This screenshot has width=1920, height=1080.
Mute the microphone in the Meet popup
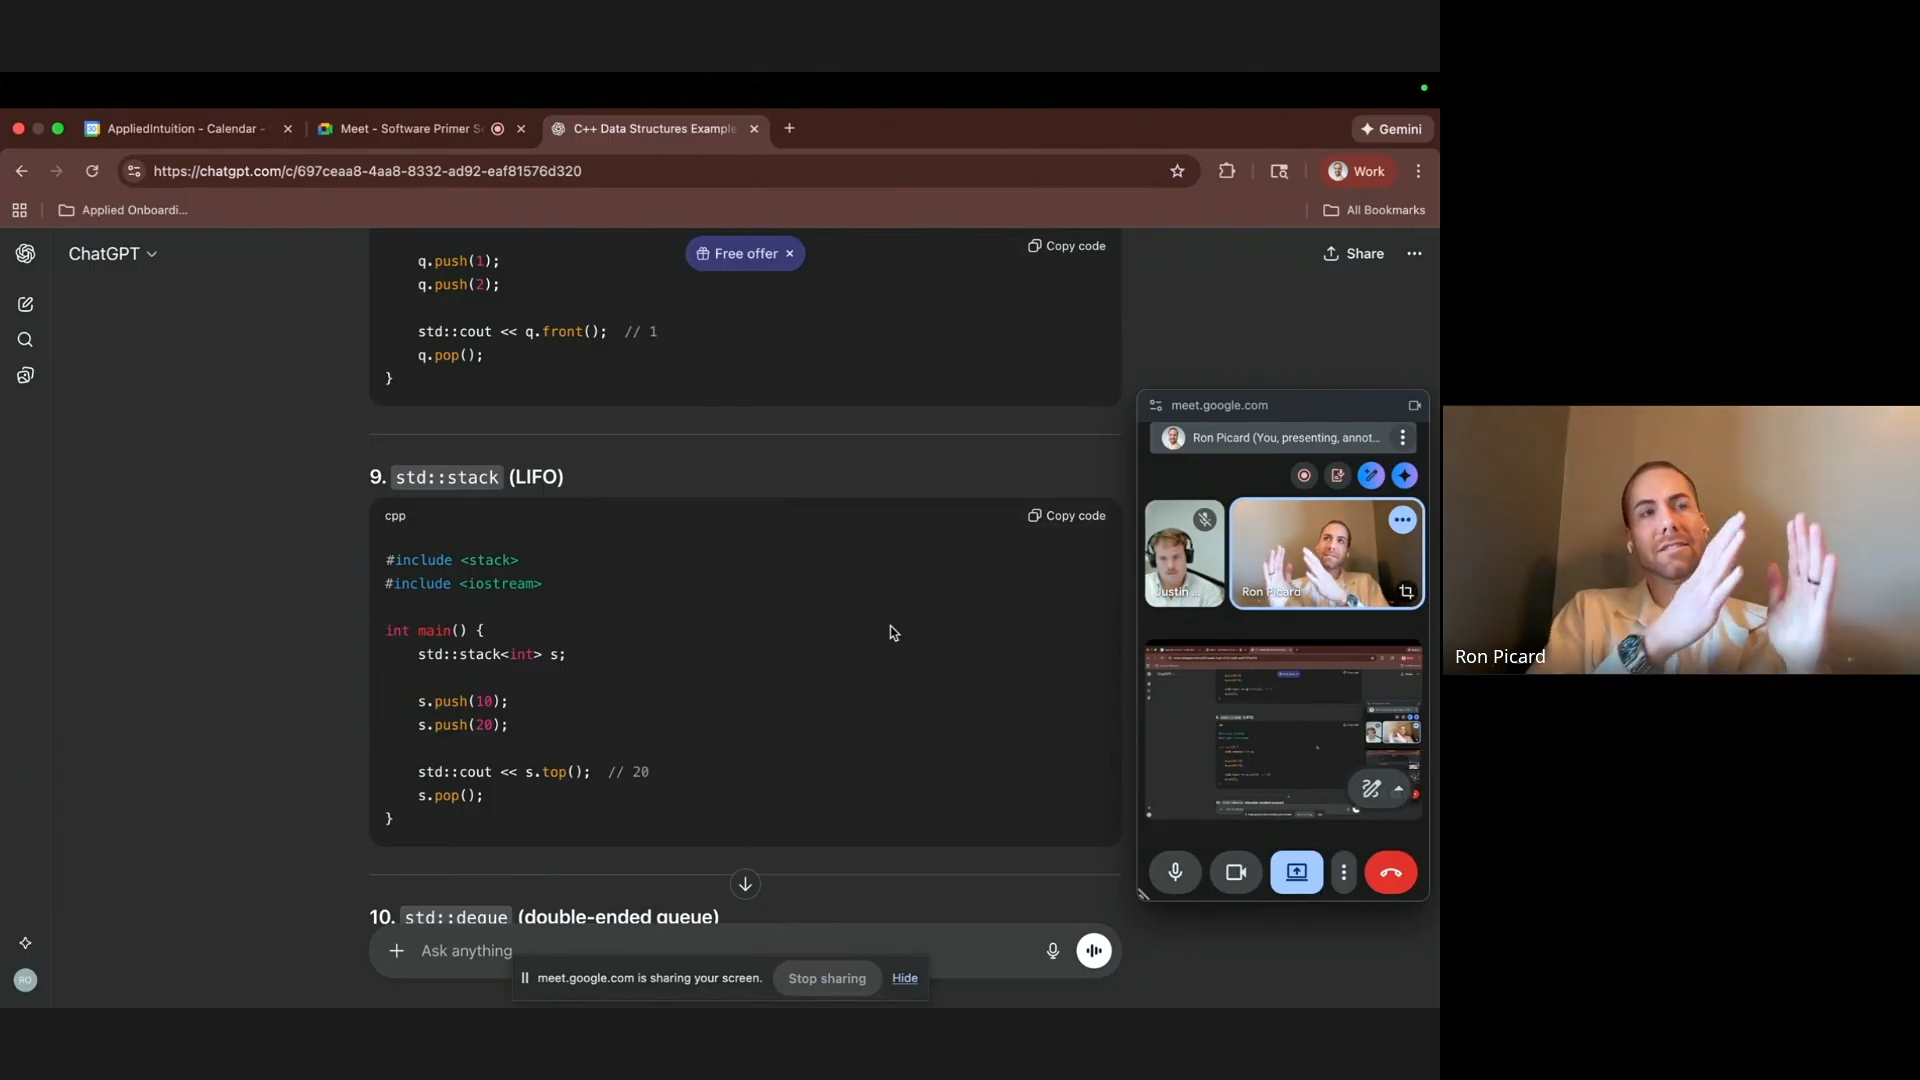coord(1175,872)
